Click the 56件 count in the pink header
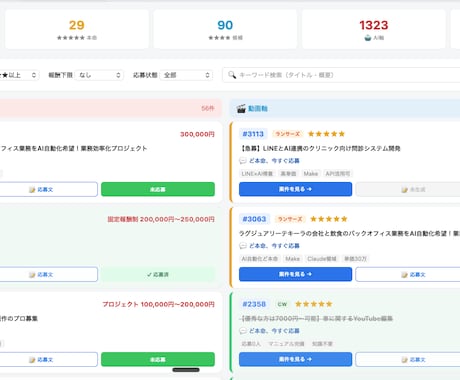The image size is (460, 380). pyautogui.click(x=208, y=108)
